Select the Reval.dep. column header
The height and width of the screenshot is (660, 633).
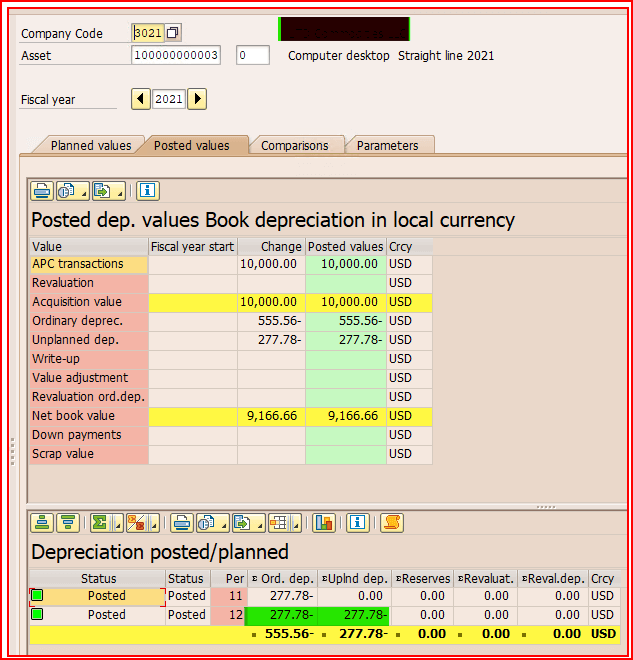pyautogui.click(x=553, y=579)
